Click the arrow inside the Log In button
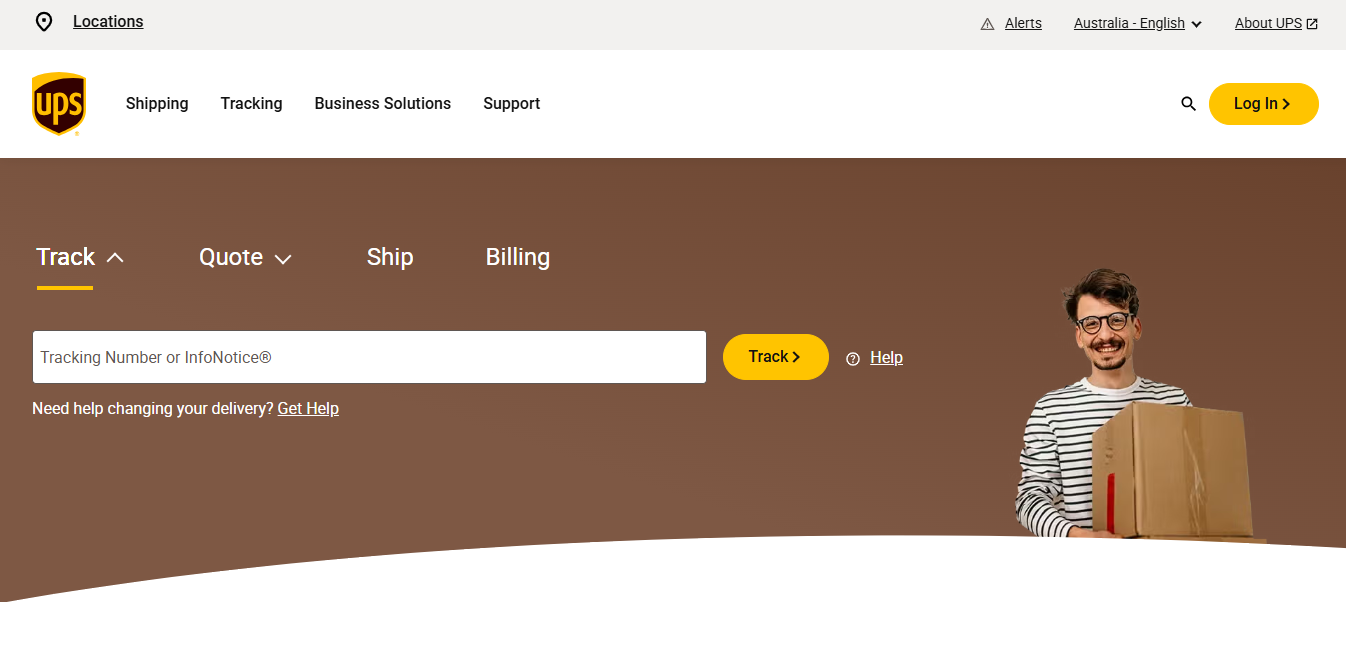Image resolution: width=1346 pixels, height=645 pixels. (x=1287, y=103)
